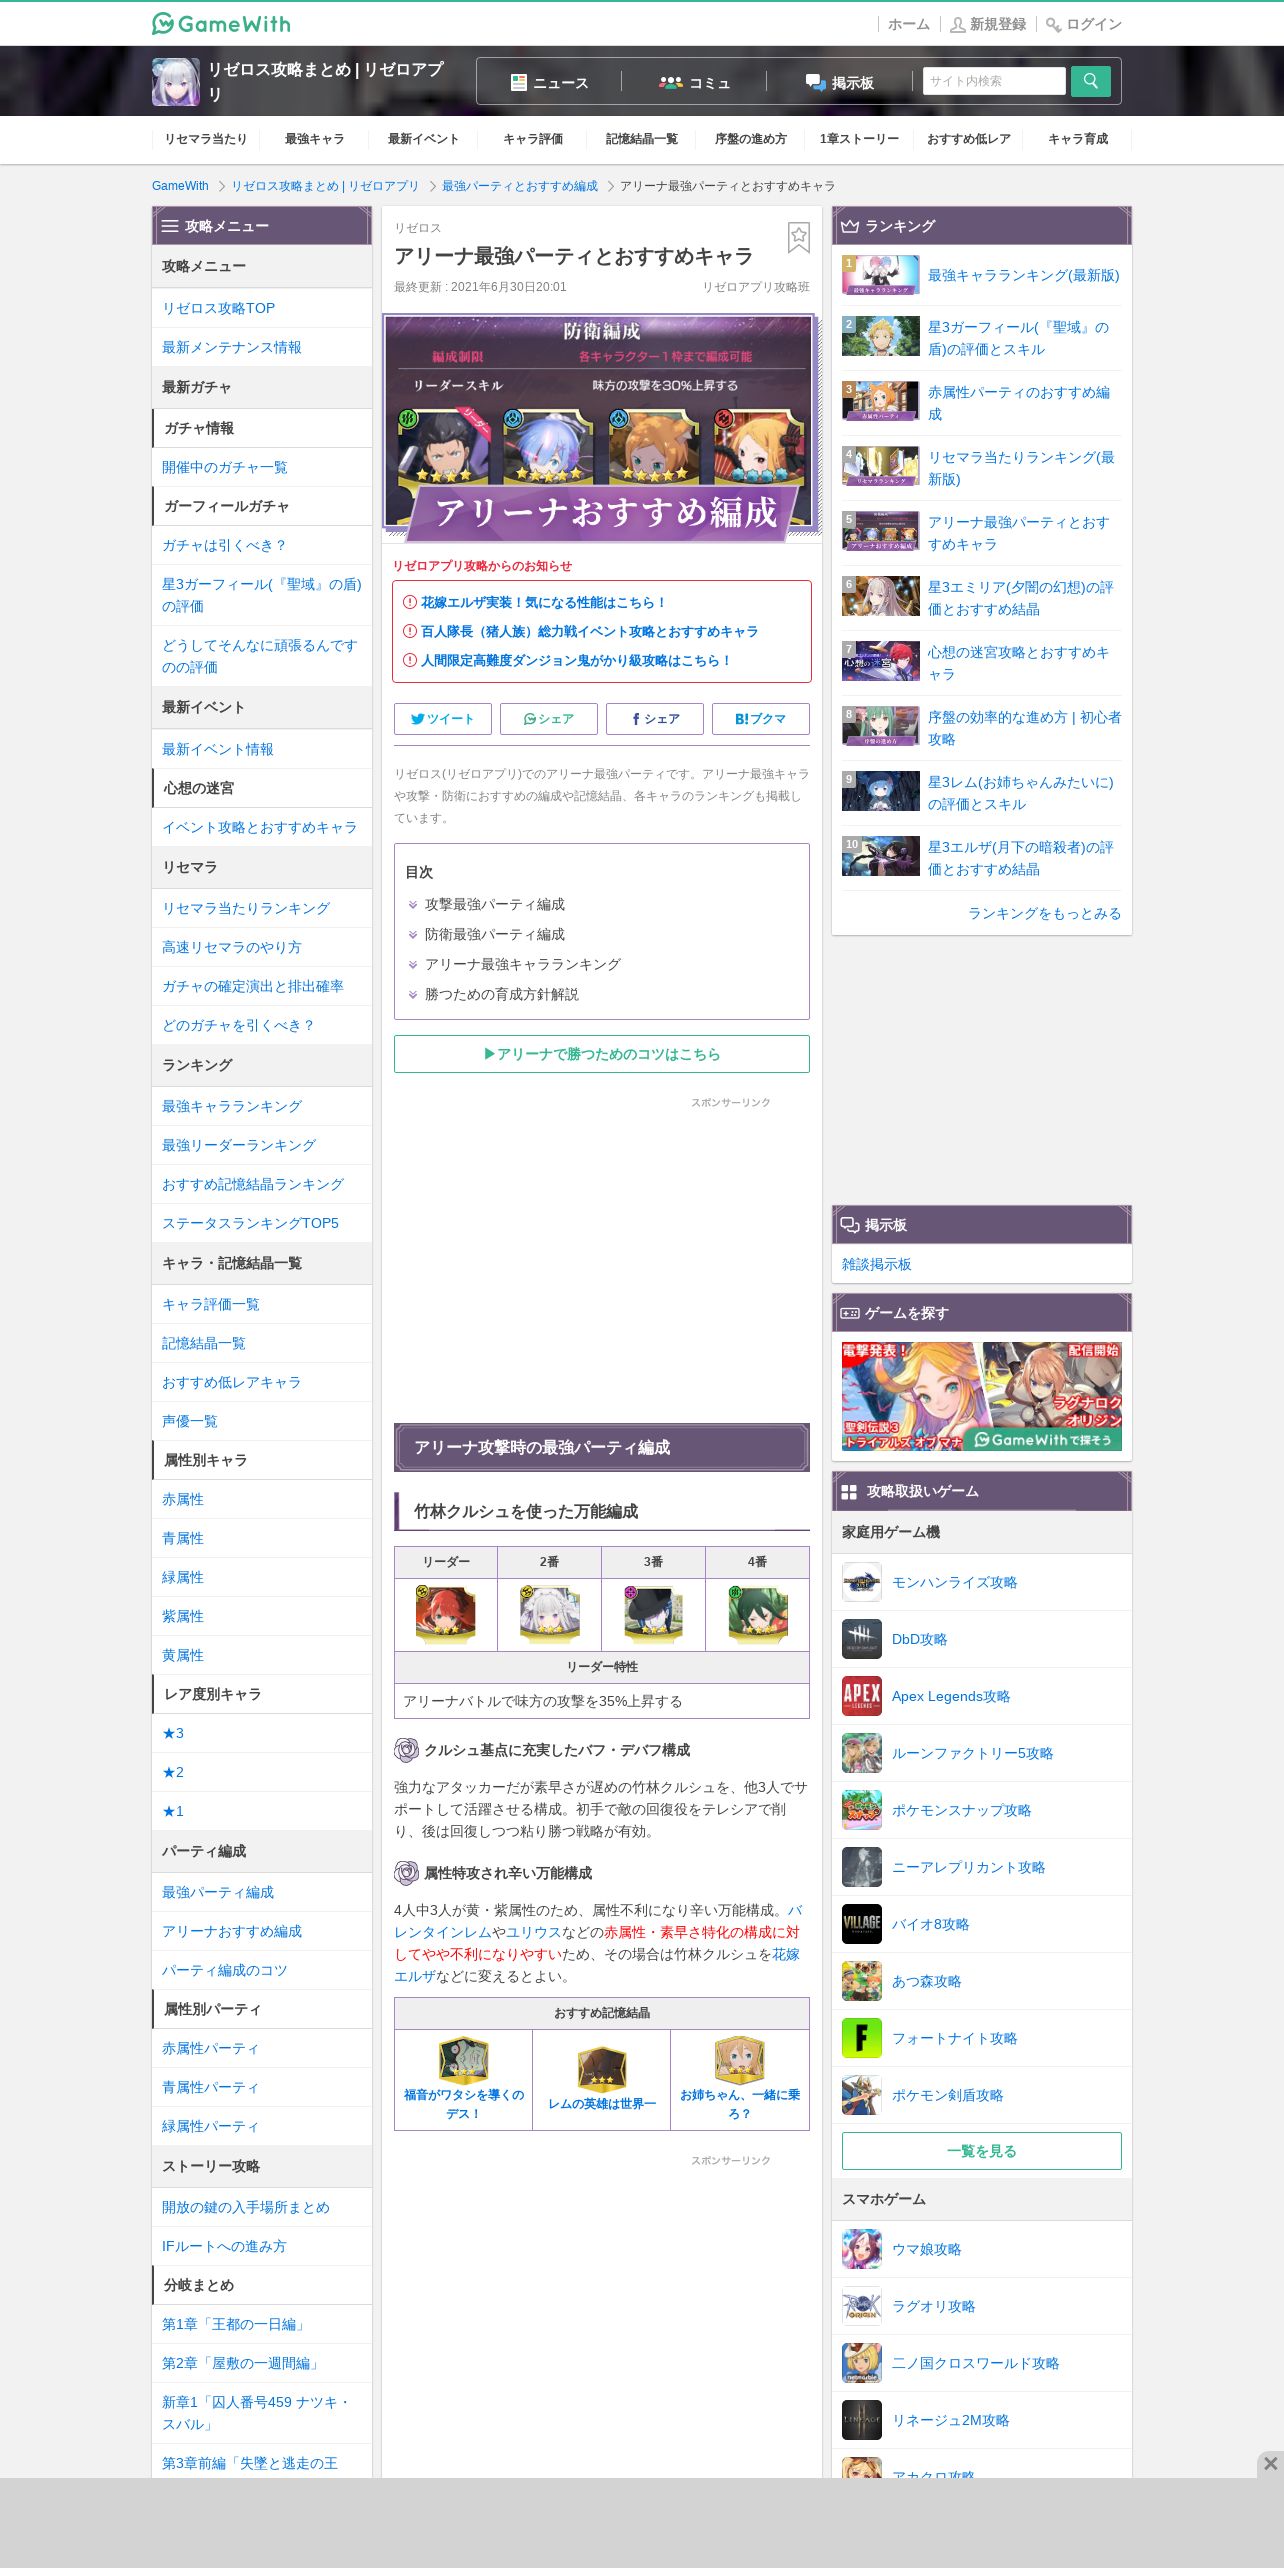The height and width of the screenshot is (2568, 1284).
Task: Open 百人隊長 総力戦イベント攻略 notice link
Action: point(589,631)
